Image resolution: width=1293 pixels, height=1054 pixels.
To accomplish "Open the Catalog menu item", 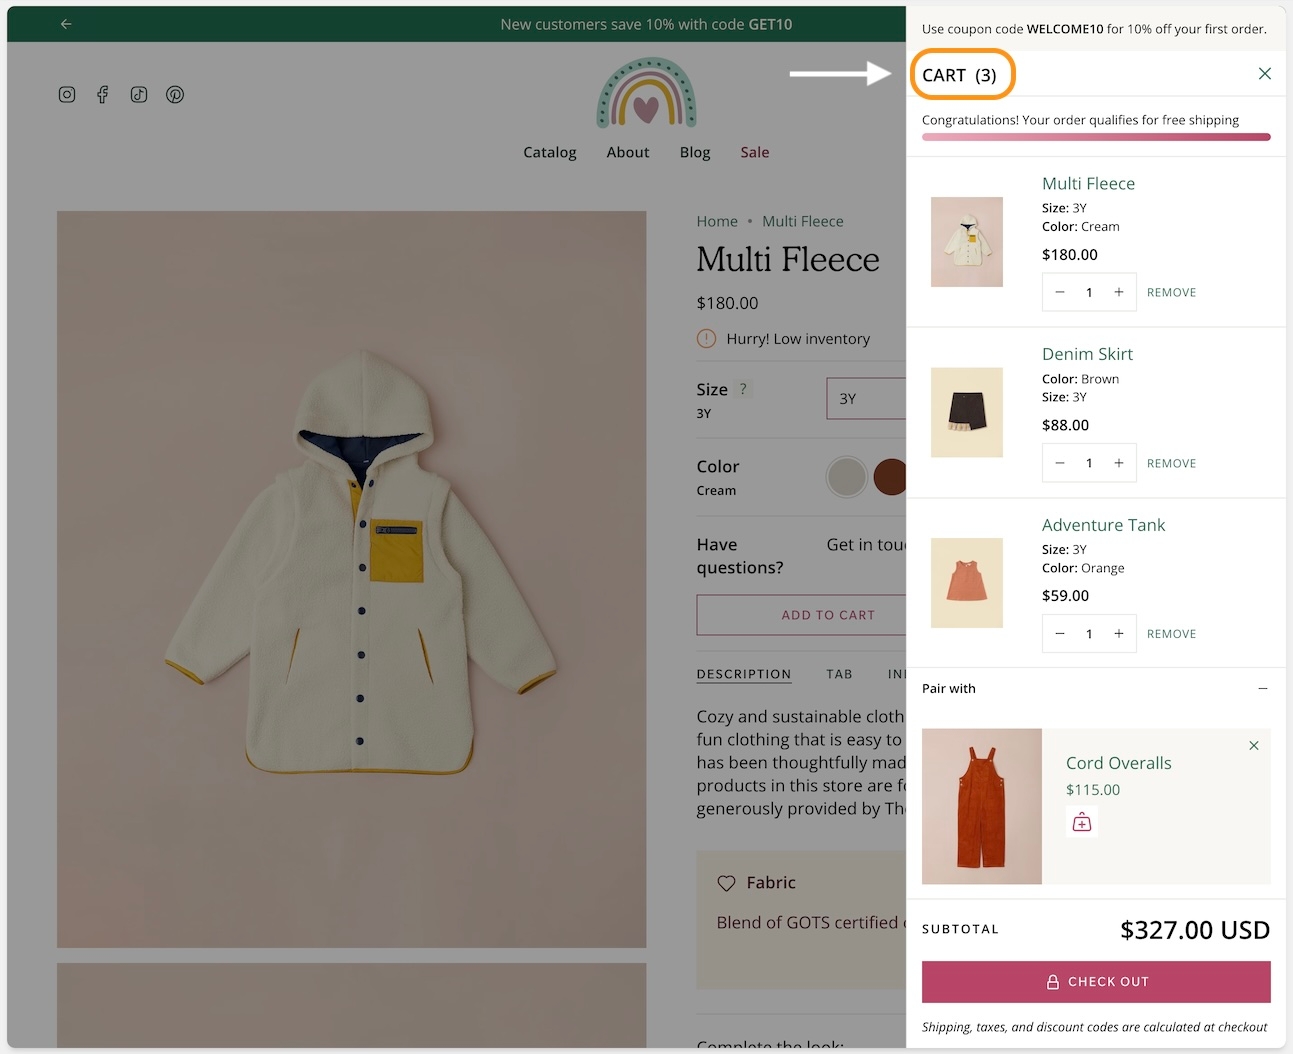I will click(x=549, y=152).
